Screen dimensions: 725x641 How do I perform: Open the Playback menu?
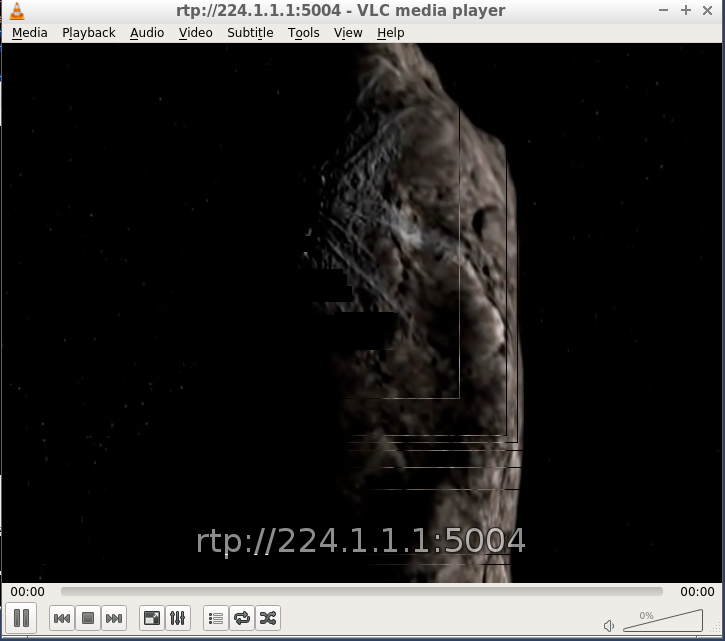(x=89, y=33)
